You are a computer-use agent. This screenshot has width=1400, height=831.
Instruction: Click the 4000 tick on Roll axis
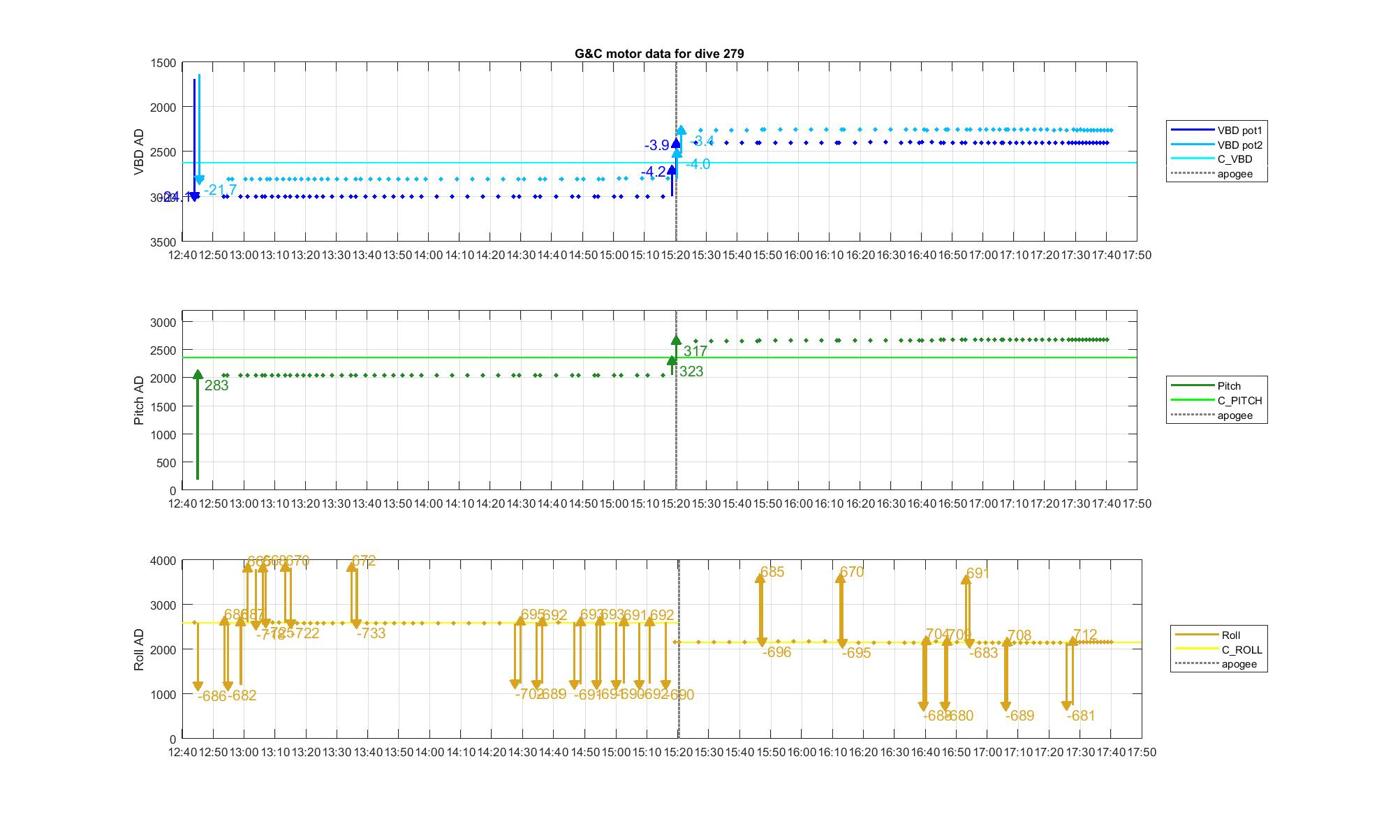[164, 561]
